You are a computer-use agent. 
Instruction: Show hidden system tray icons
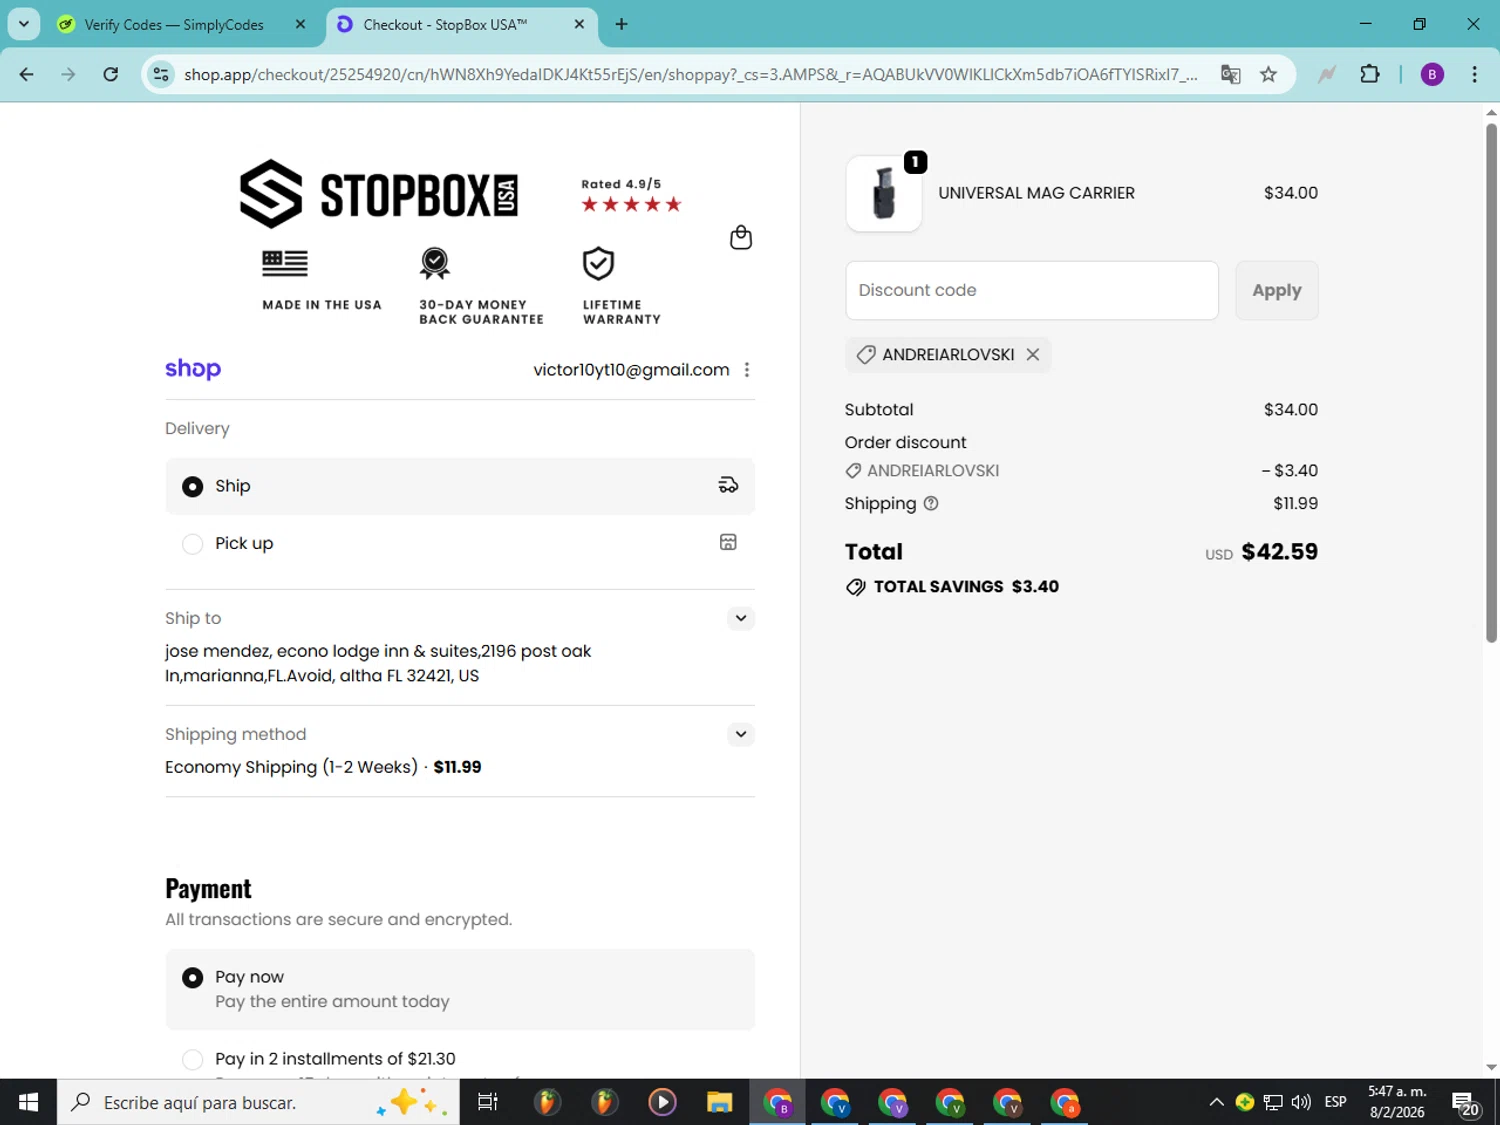(x=1216, y=1102)
